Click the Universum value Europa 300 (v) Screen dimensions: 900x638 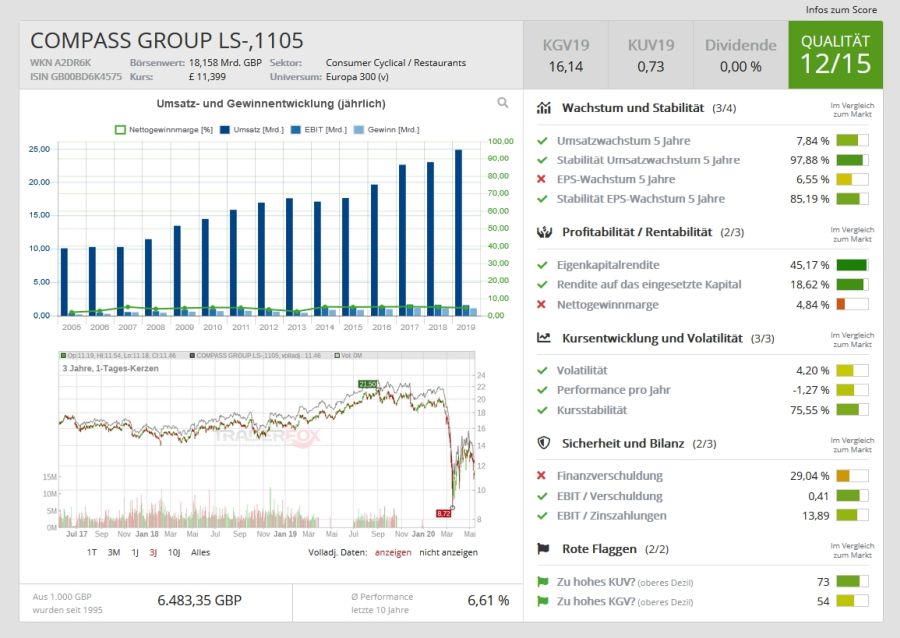[x=357, y=77]
